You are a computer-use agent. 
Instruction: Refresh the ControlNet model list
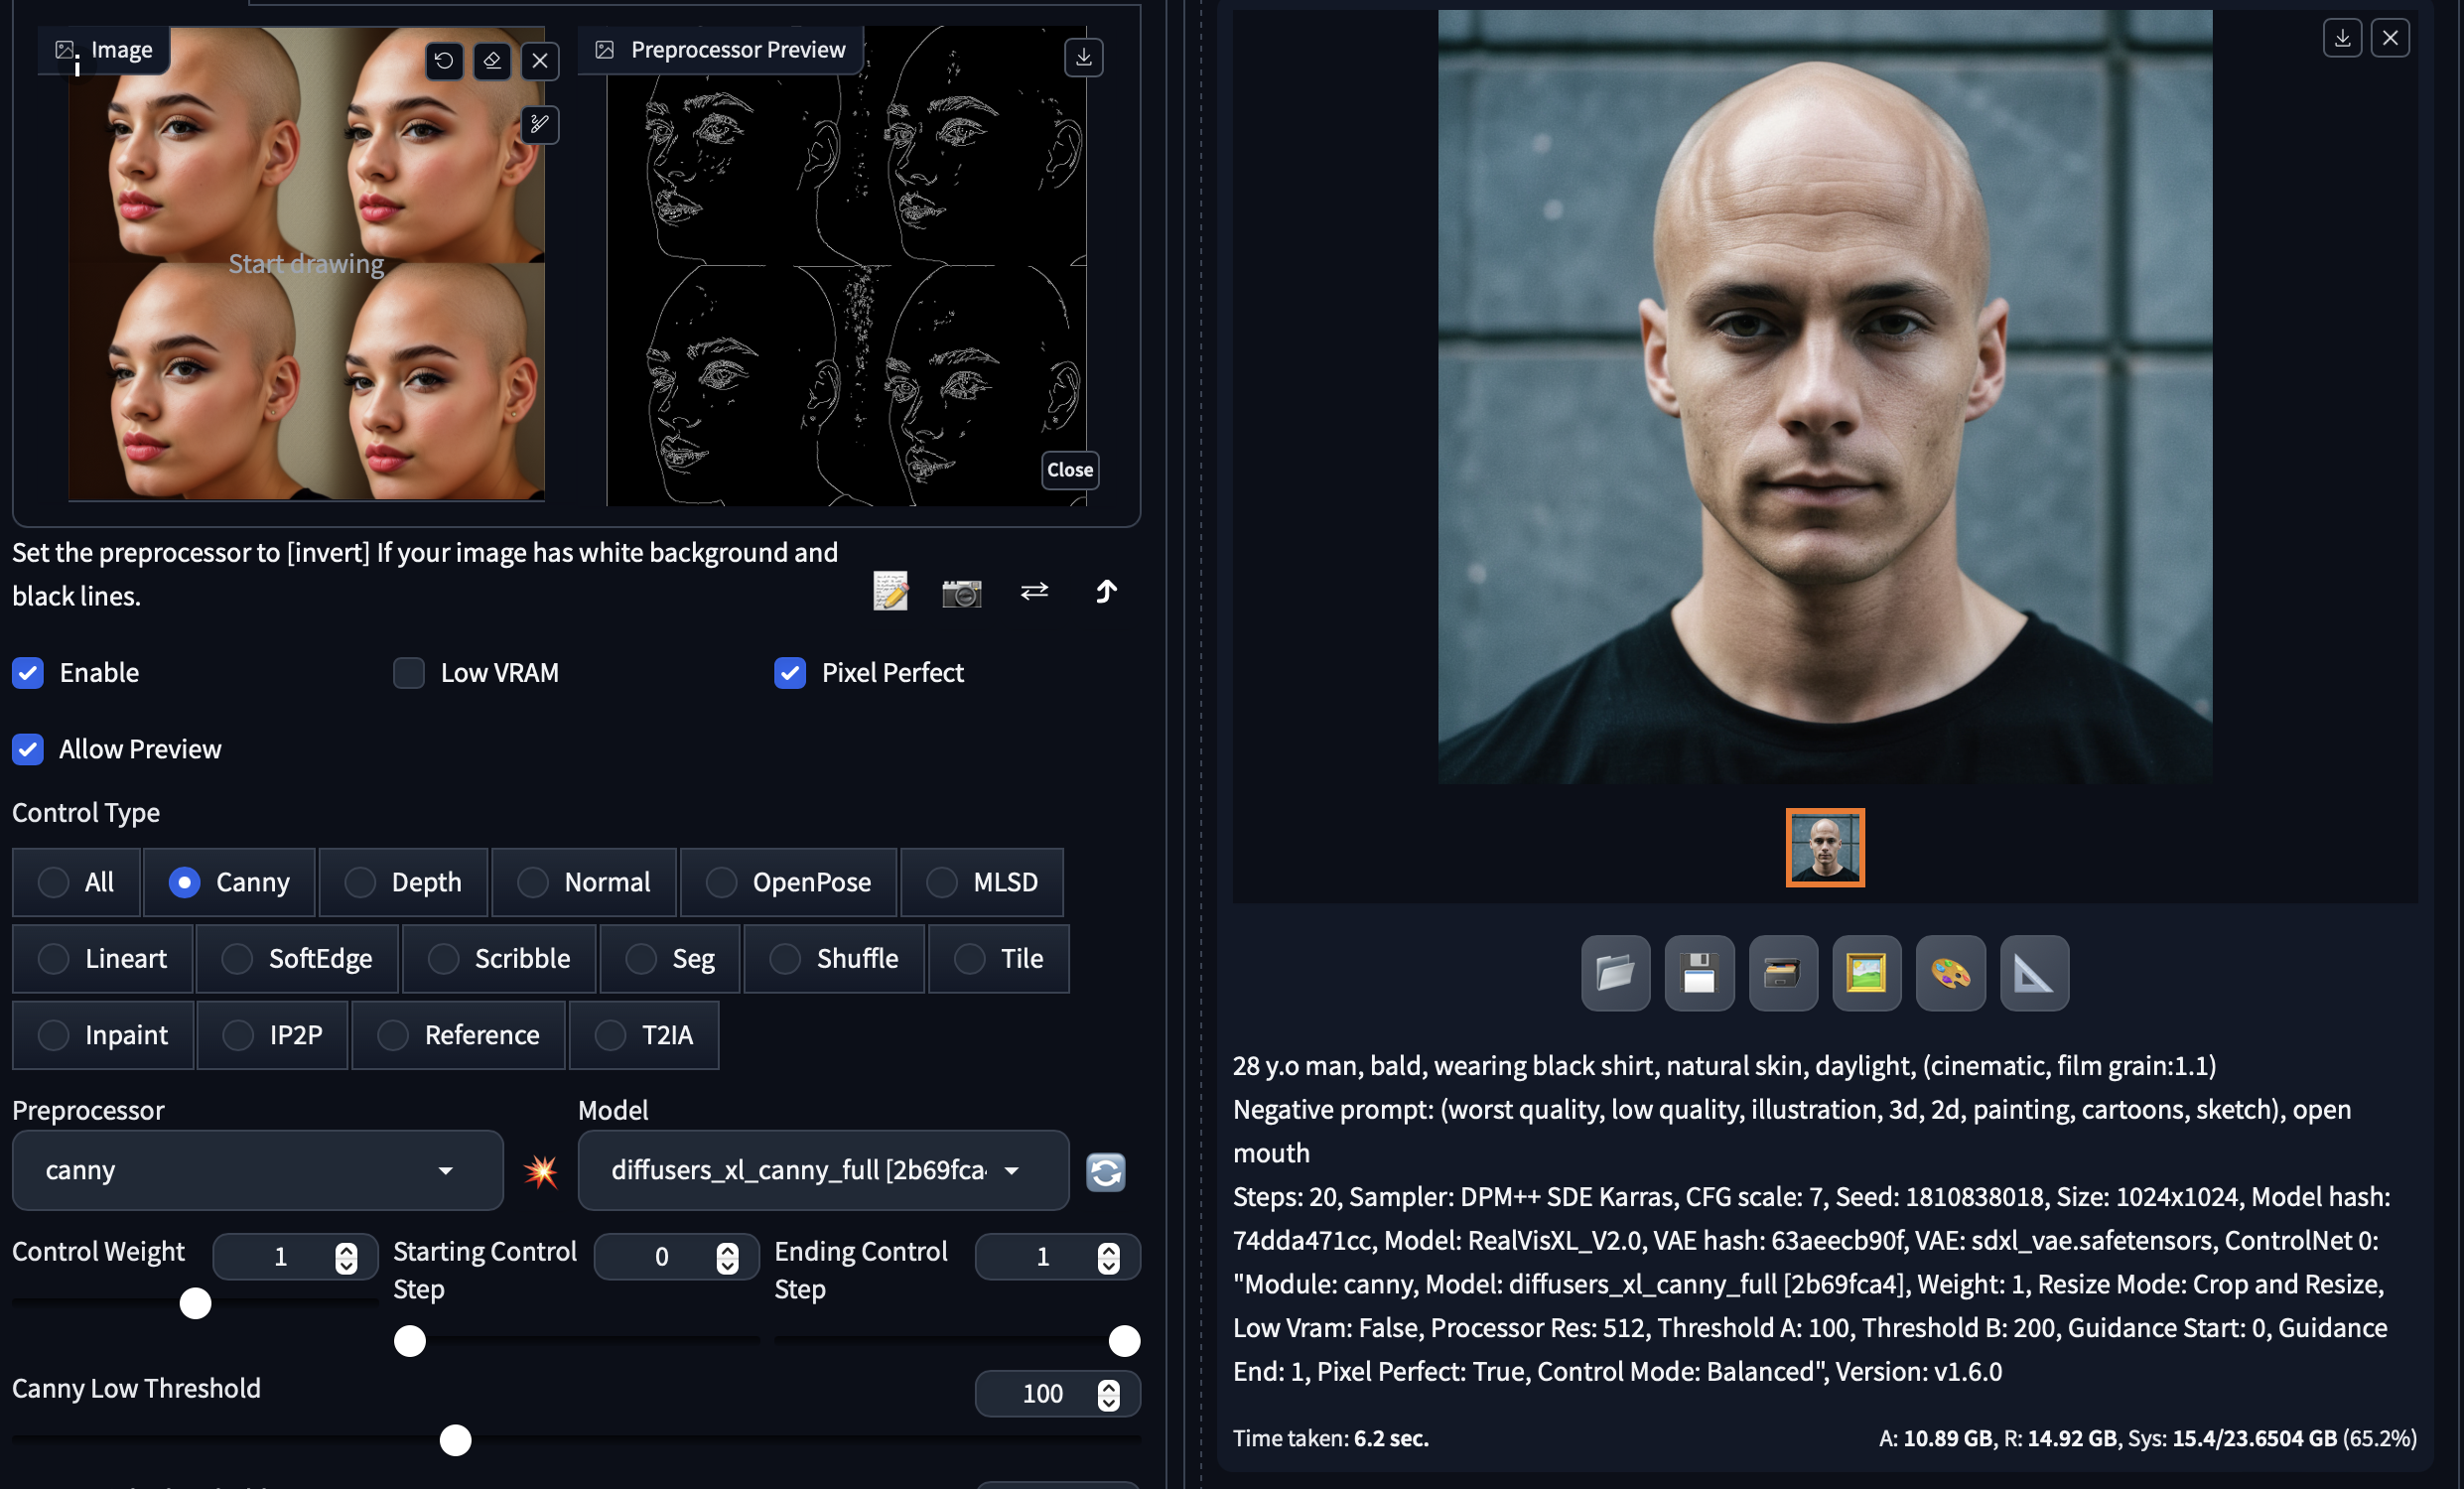(1105, 1171)
